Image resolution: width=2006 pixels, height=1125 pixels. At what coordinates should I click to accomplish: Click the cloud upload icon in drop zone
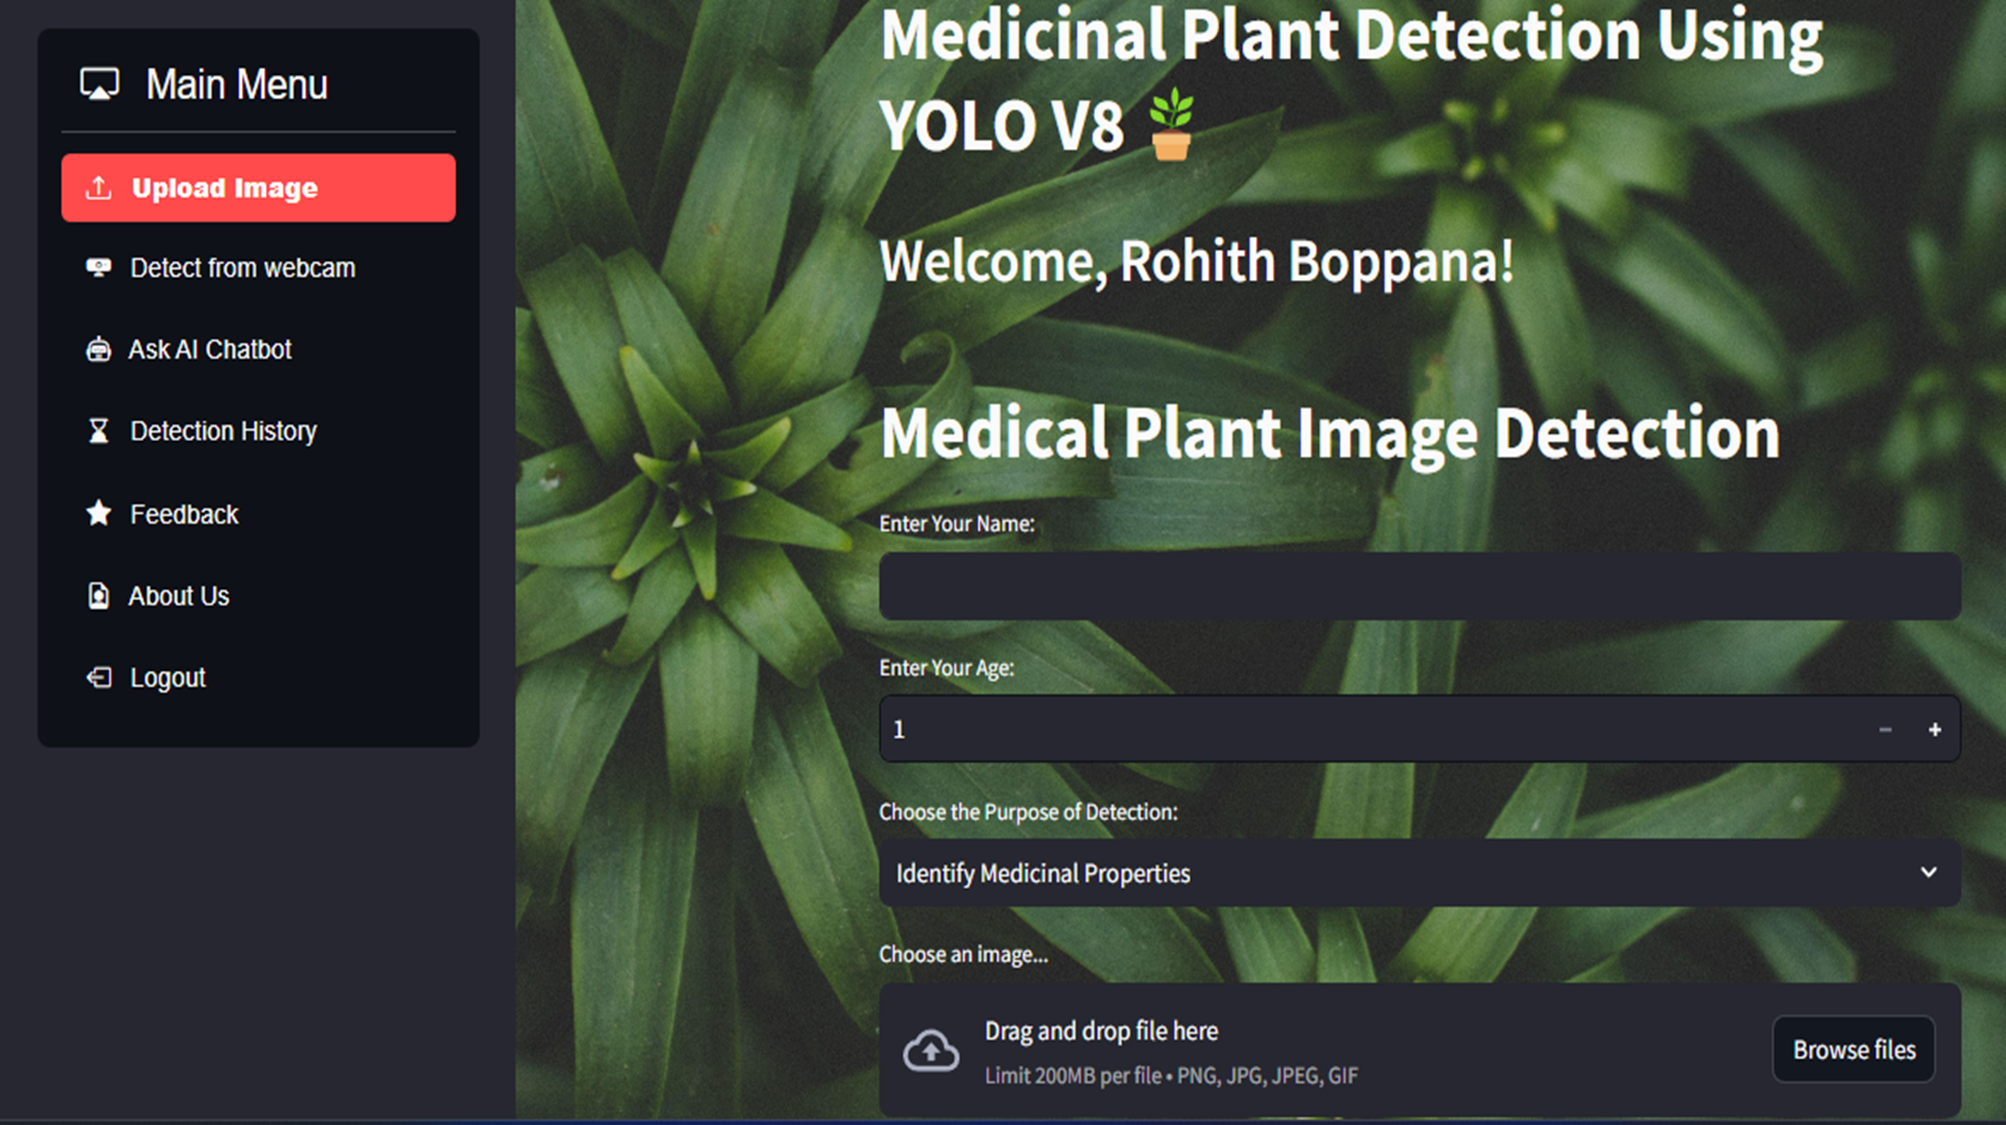tap(930, 1050)
